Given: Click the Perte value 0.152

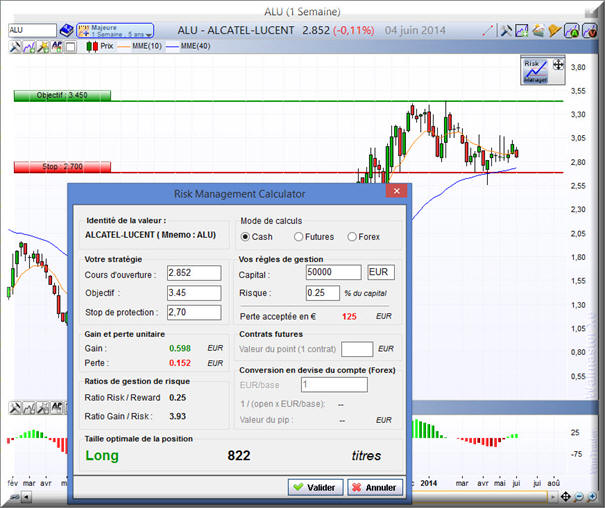Looking at the screenshot, I should coord(180,363).
